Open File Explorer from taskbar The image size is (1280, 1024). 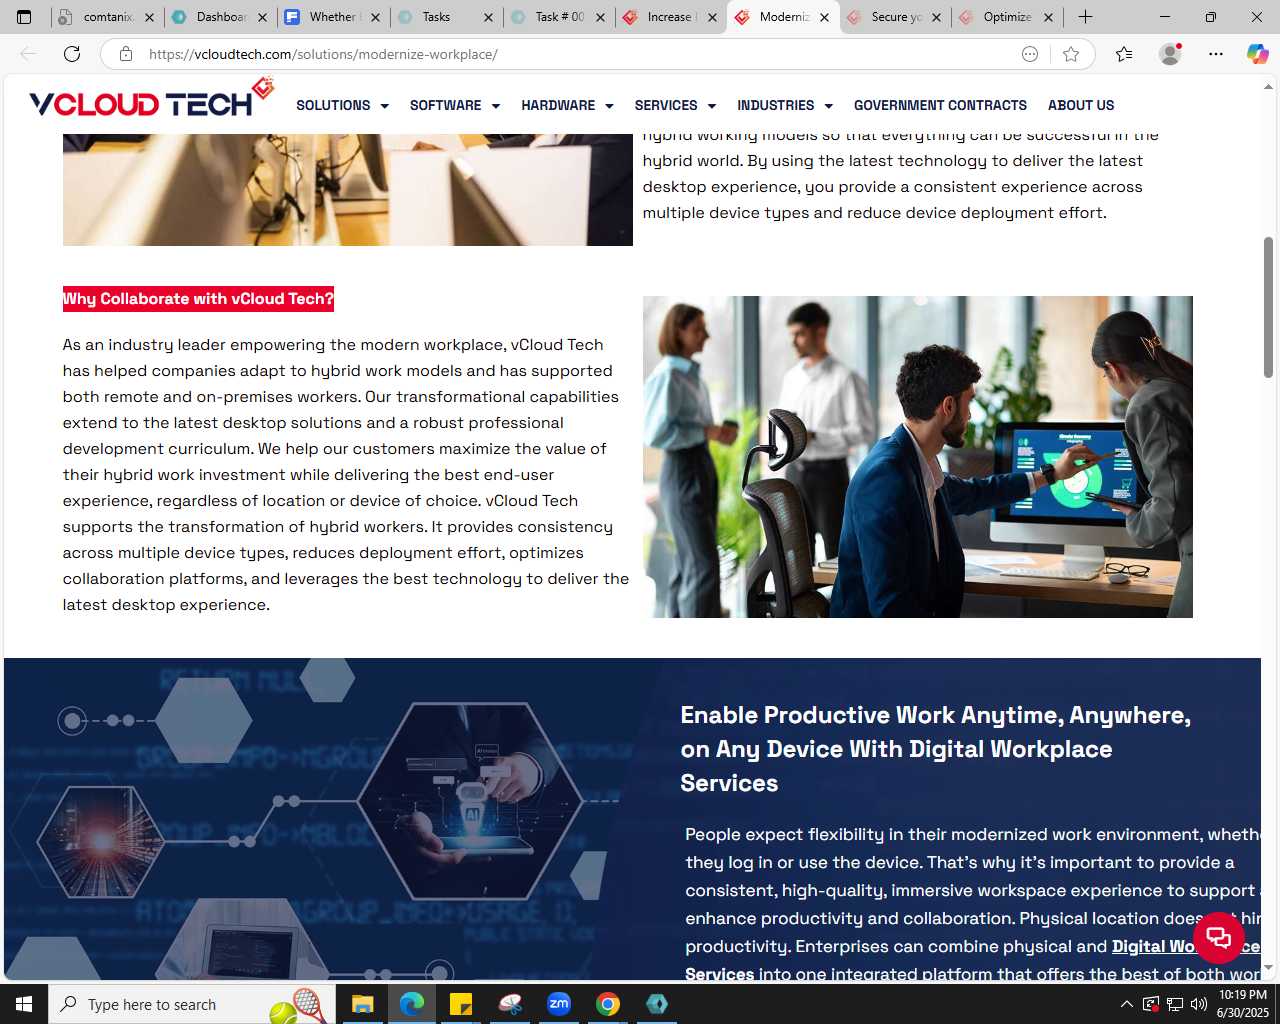coord(362,1004)
